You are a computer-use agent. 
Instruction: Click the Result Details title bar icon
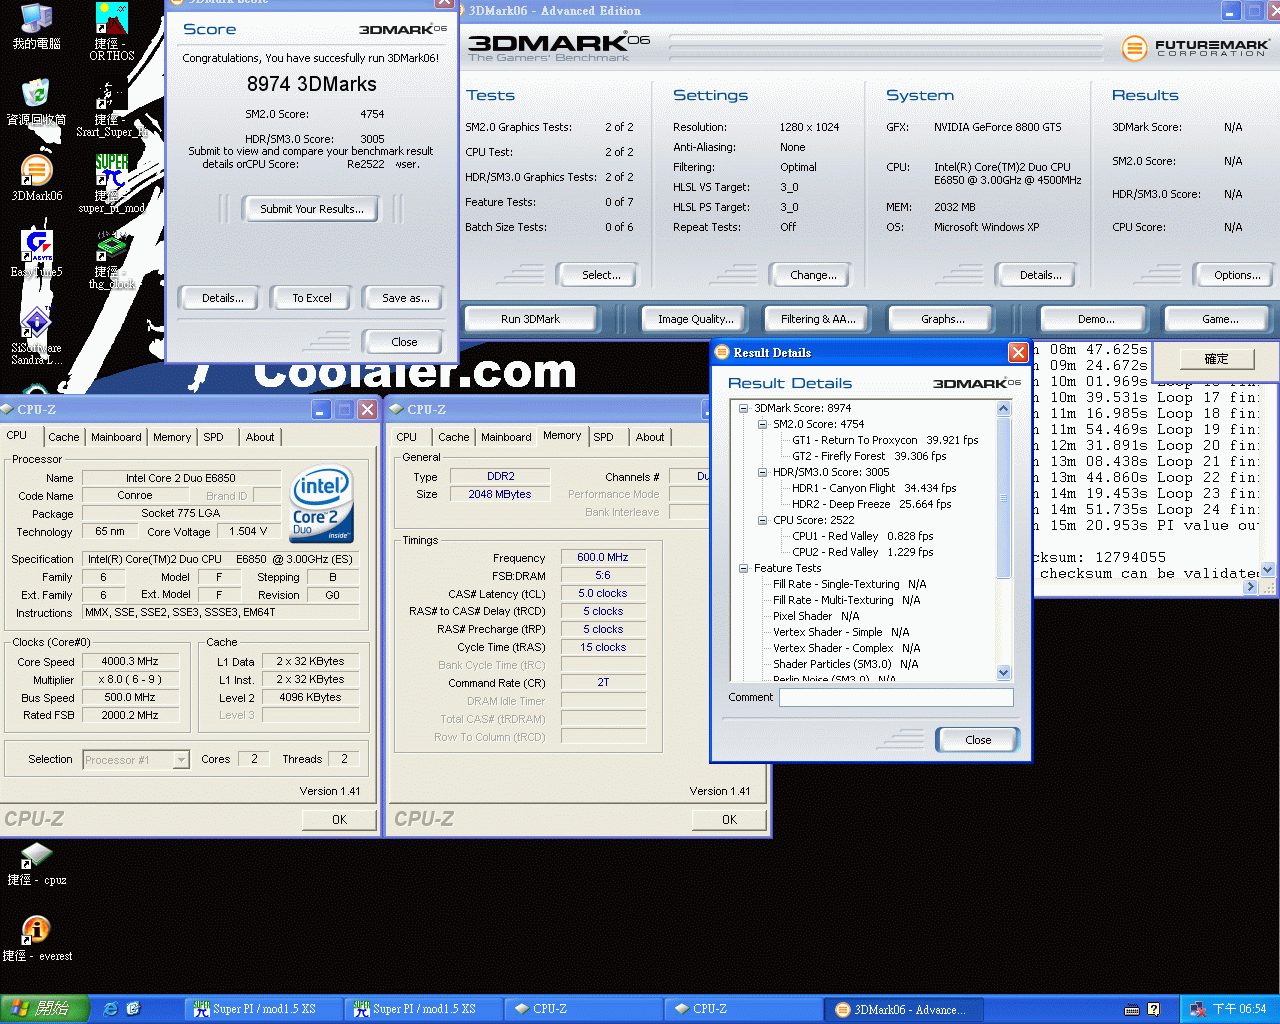click(x=722, y=352)
